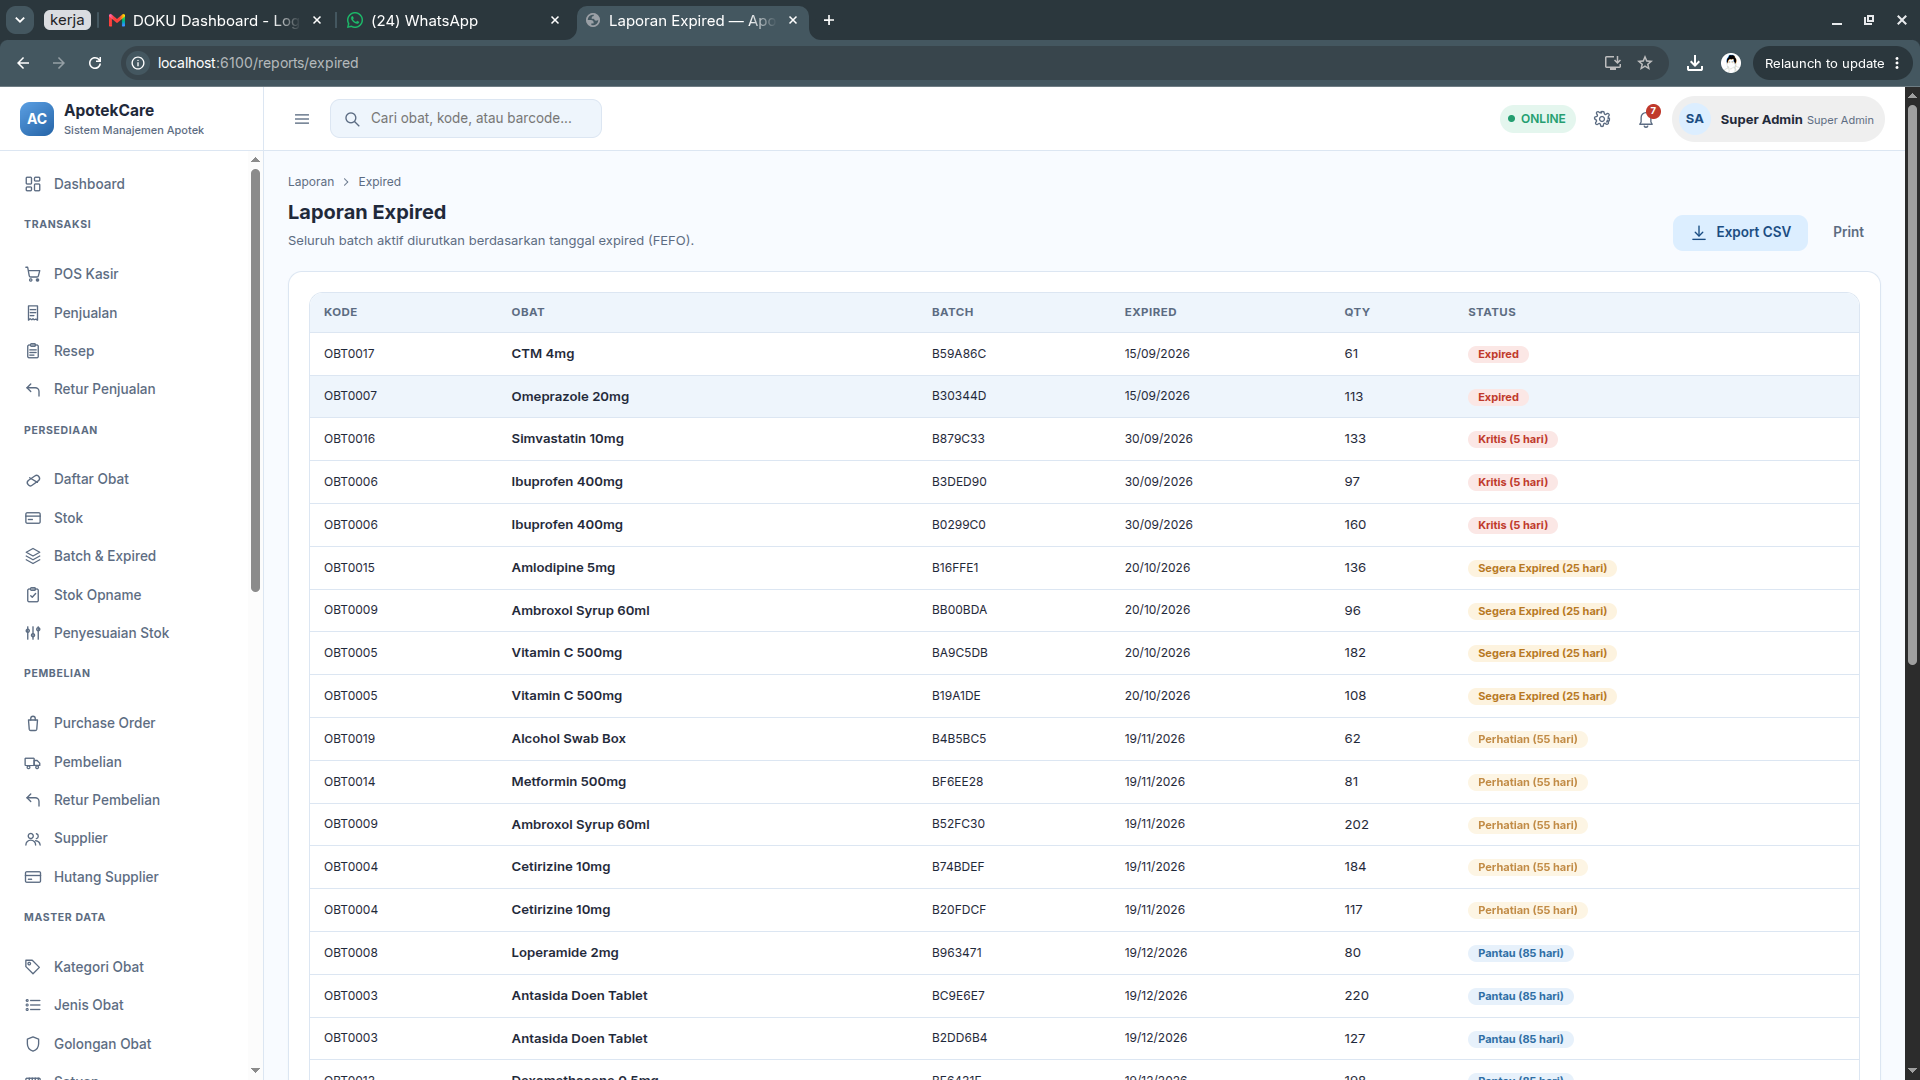Open the Super Admin profile menu

[x=1778, y=119]
